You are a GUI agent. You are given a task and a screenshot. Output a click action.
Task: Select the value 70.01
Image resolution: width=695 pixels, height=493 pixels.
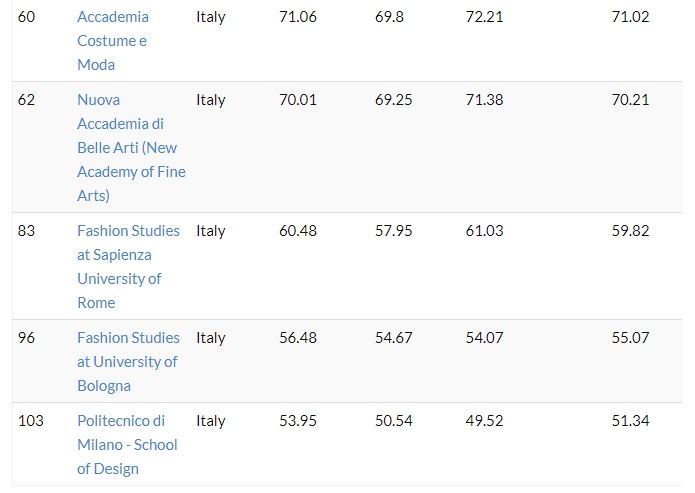coord(298,100)
